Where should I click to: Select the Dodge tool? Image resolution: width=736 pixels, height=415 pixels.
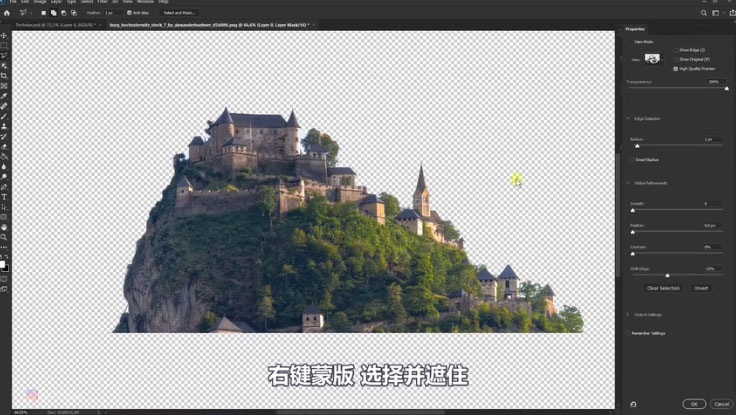point(4,177)
